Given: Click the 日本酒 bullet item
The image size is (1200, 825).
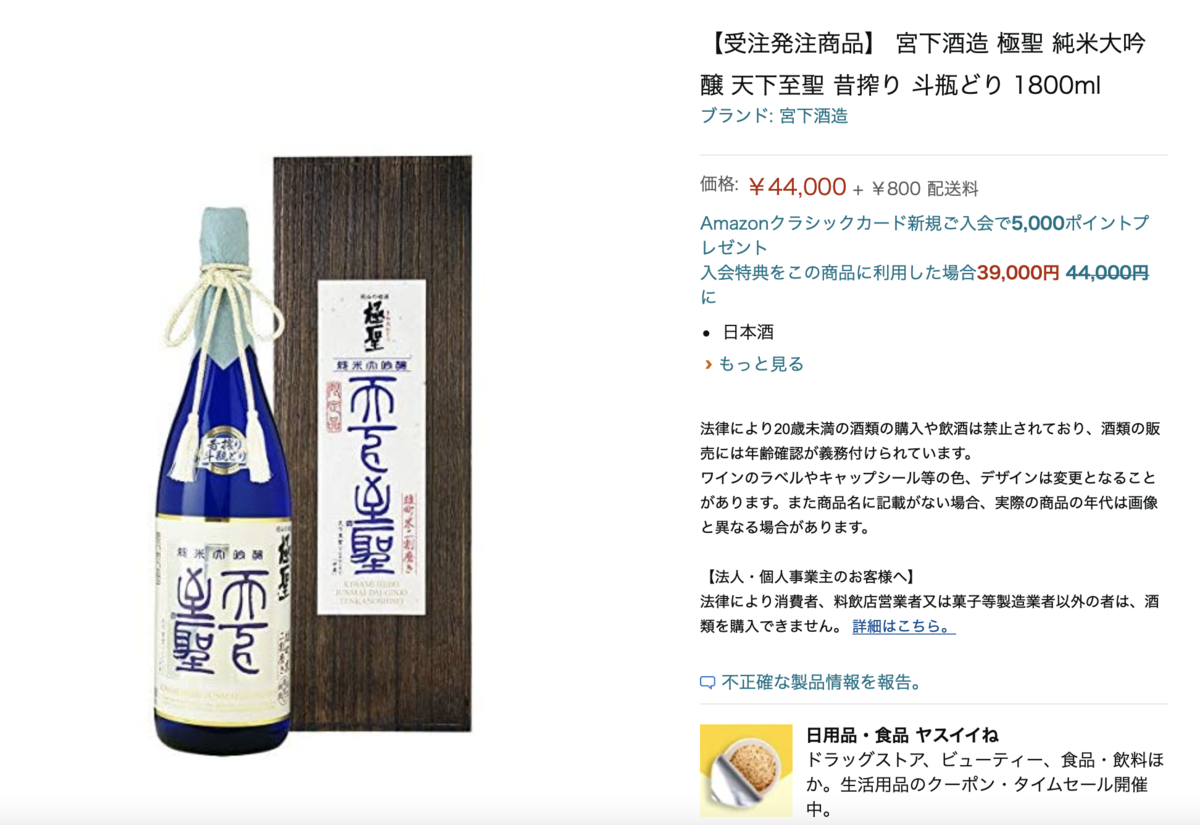Looking at the screenshot, I should 748,332.
